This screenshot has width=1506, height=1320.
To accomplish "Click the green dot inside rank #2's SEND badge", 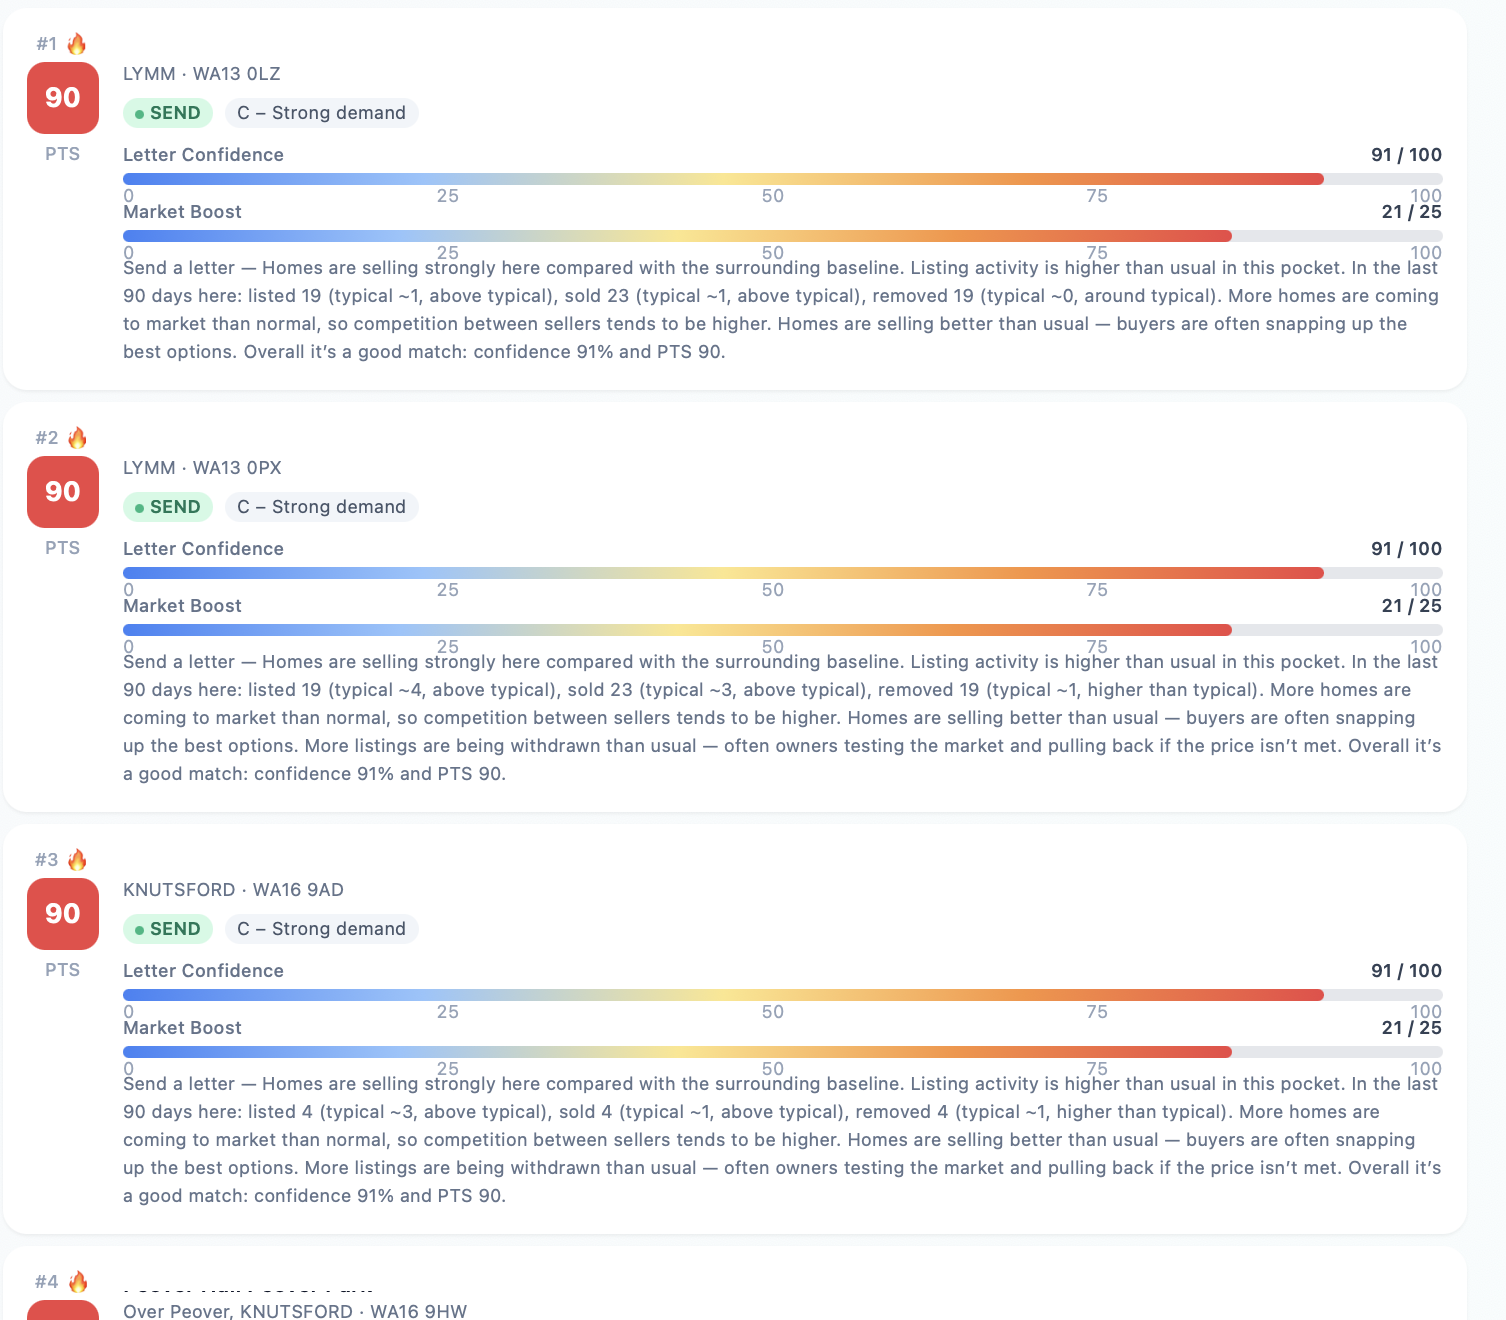I will point(141,507).
